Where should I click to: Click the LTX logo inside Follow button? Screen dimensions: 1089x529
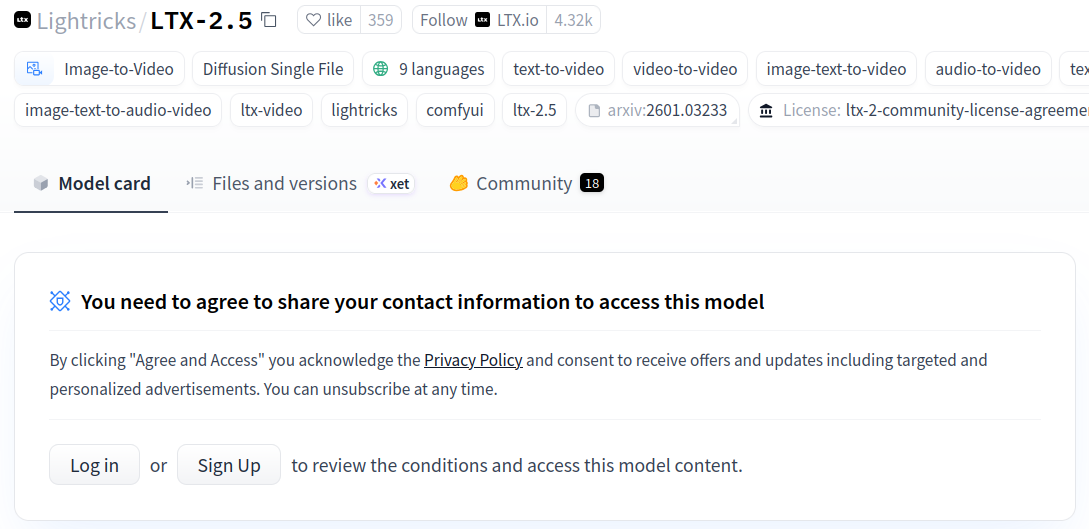482,20
